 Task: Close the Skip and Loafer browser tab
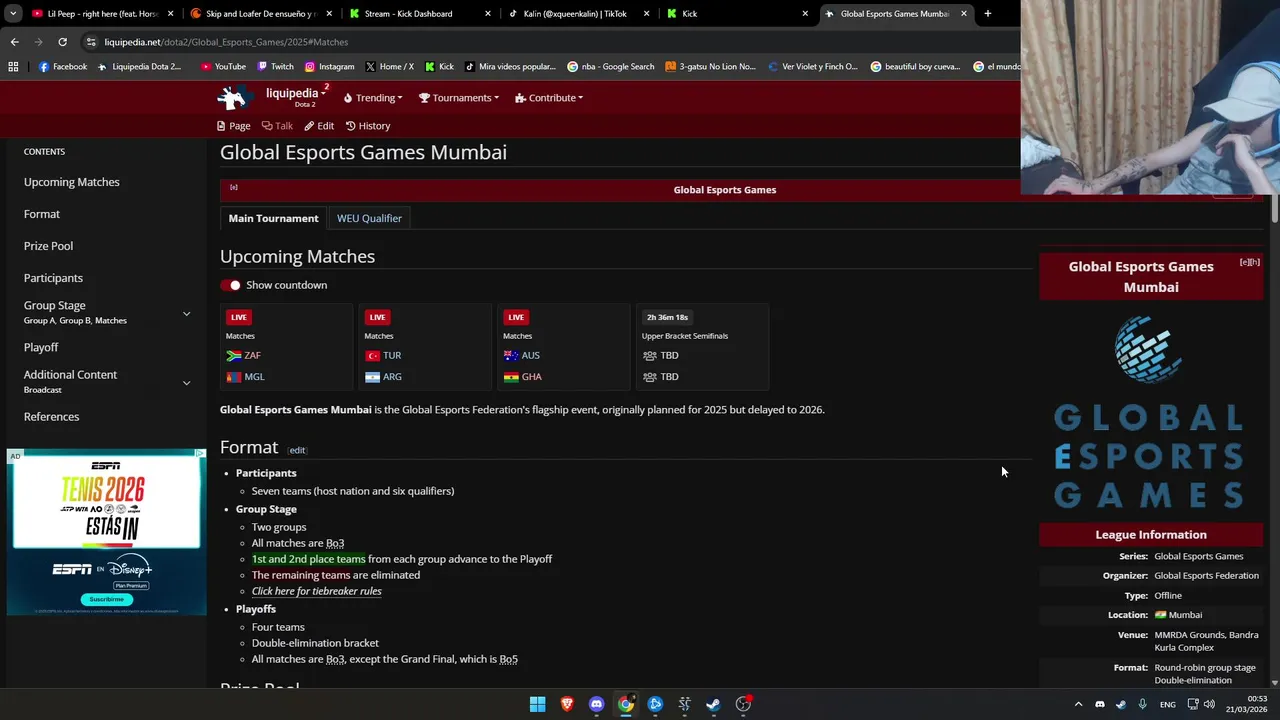click(329, 14)
